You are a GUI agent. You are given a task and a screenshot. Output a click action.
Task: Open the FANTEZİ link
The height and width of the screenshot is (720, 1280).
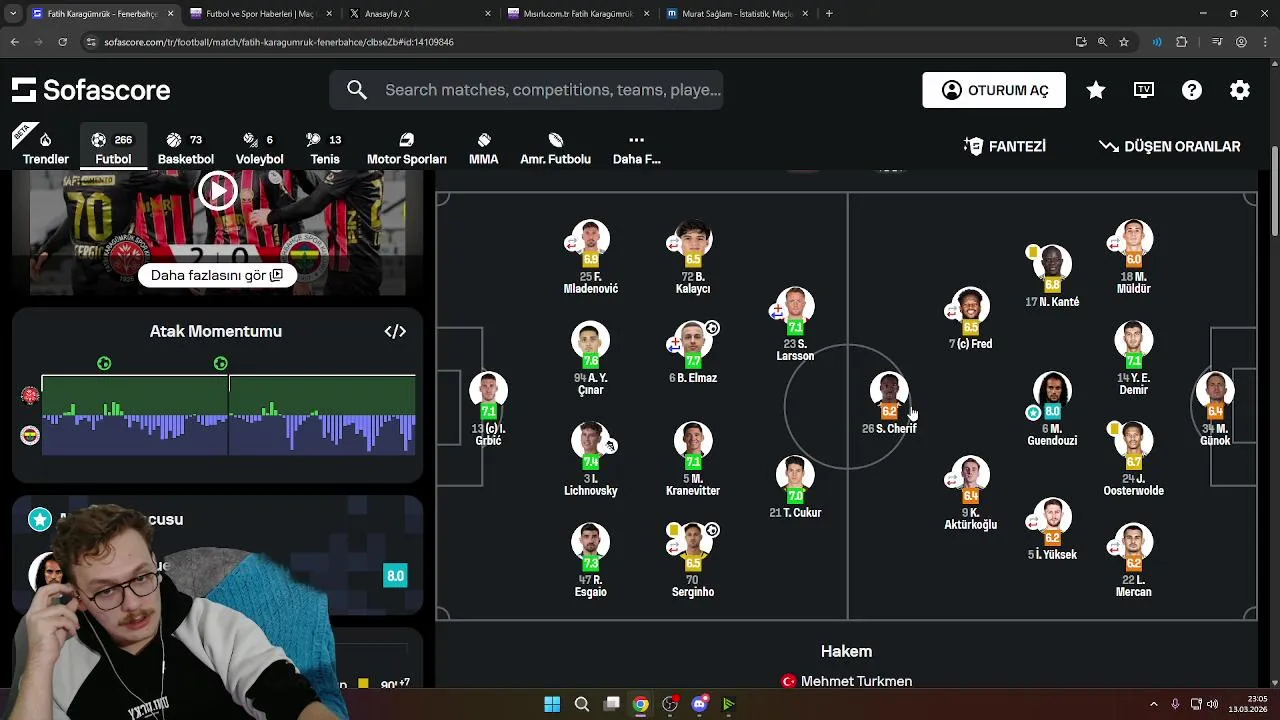tap(1005, 146)
